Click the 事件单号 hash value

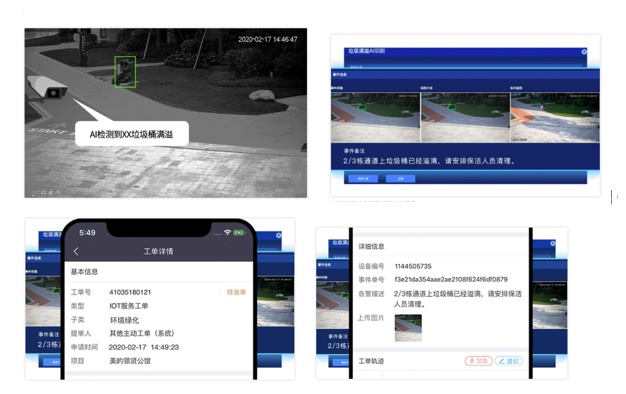click(451, 279)
